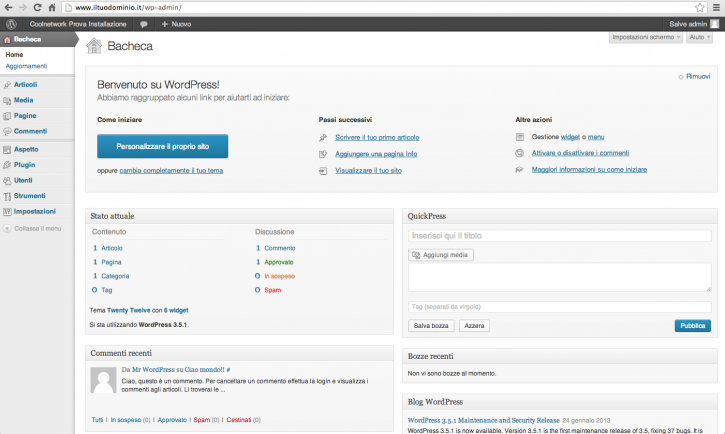Click the Pagine icon in sidebar
The height and width of the screenshot is (434, 725).
pos(7,116)
